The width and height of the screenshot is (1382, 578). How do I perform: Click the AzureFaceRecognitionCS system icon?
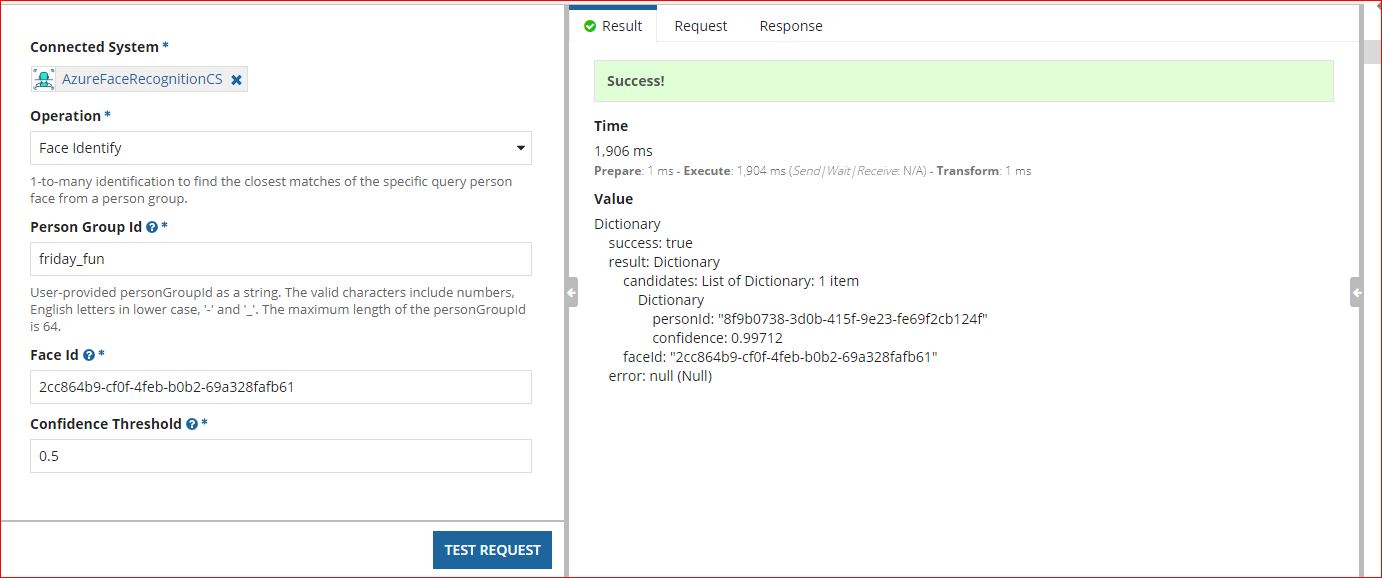(43, 78)
